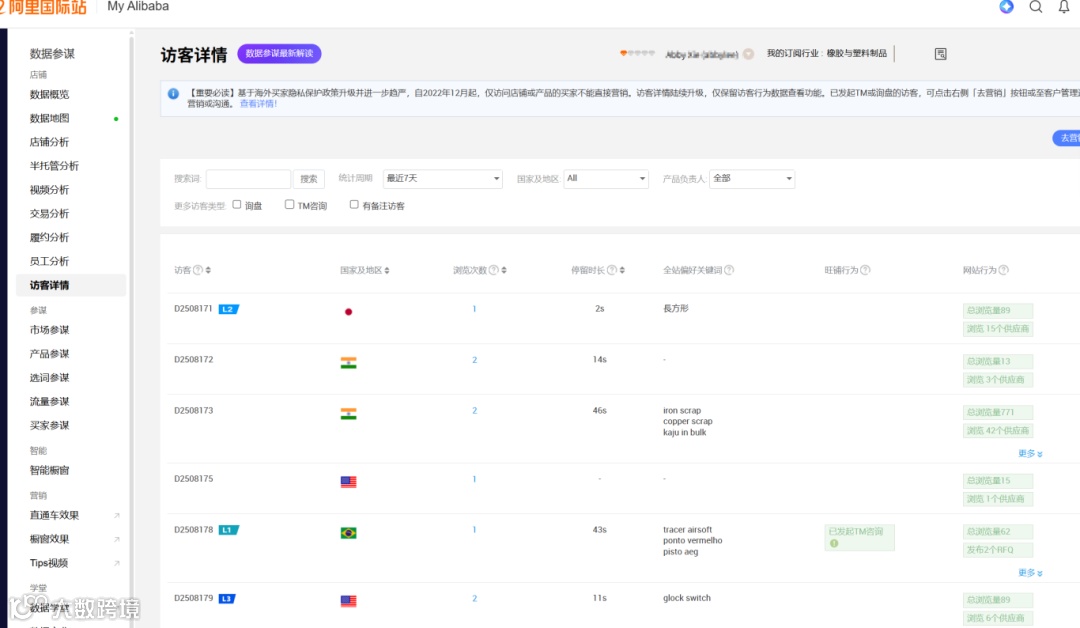Click help icon next to 浏览次数
The image size is (1080, 628).
pyautogui.click(x=493, y=270)
